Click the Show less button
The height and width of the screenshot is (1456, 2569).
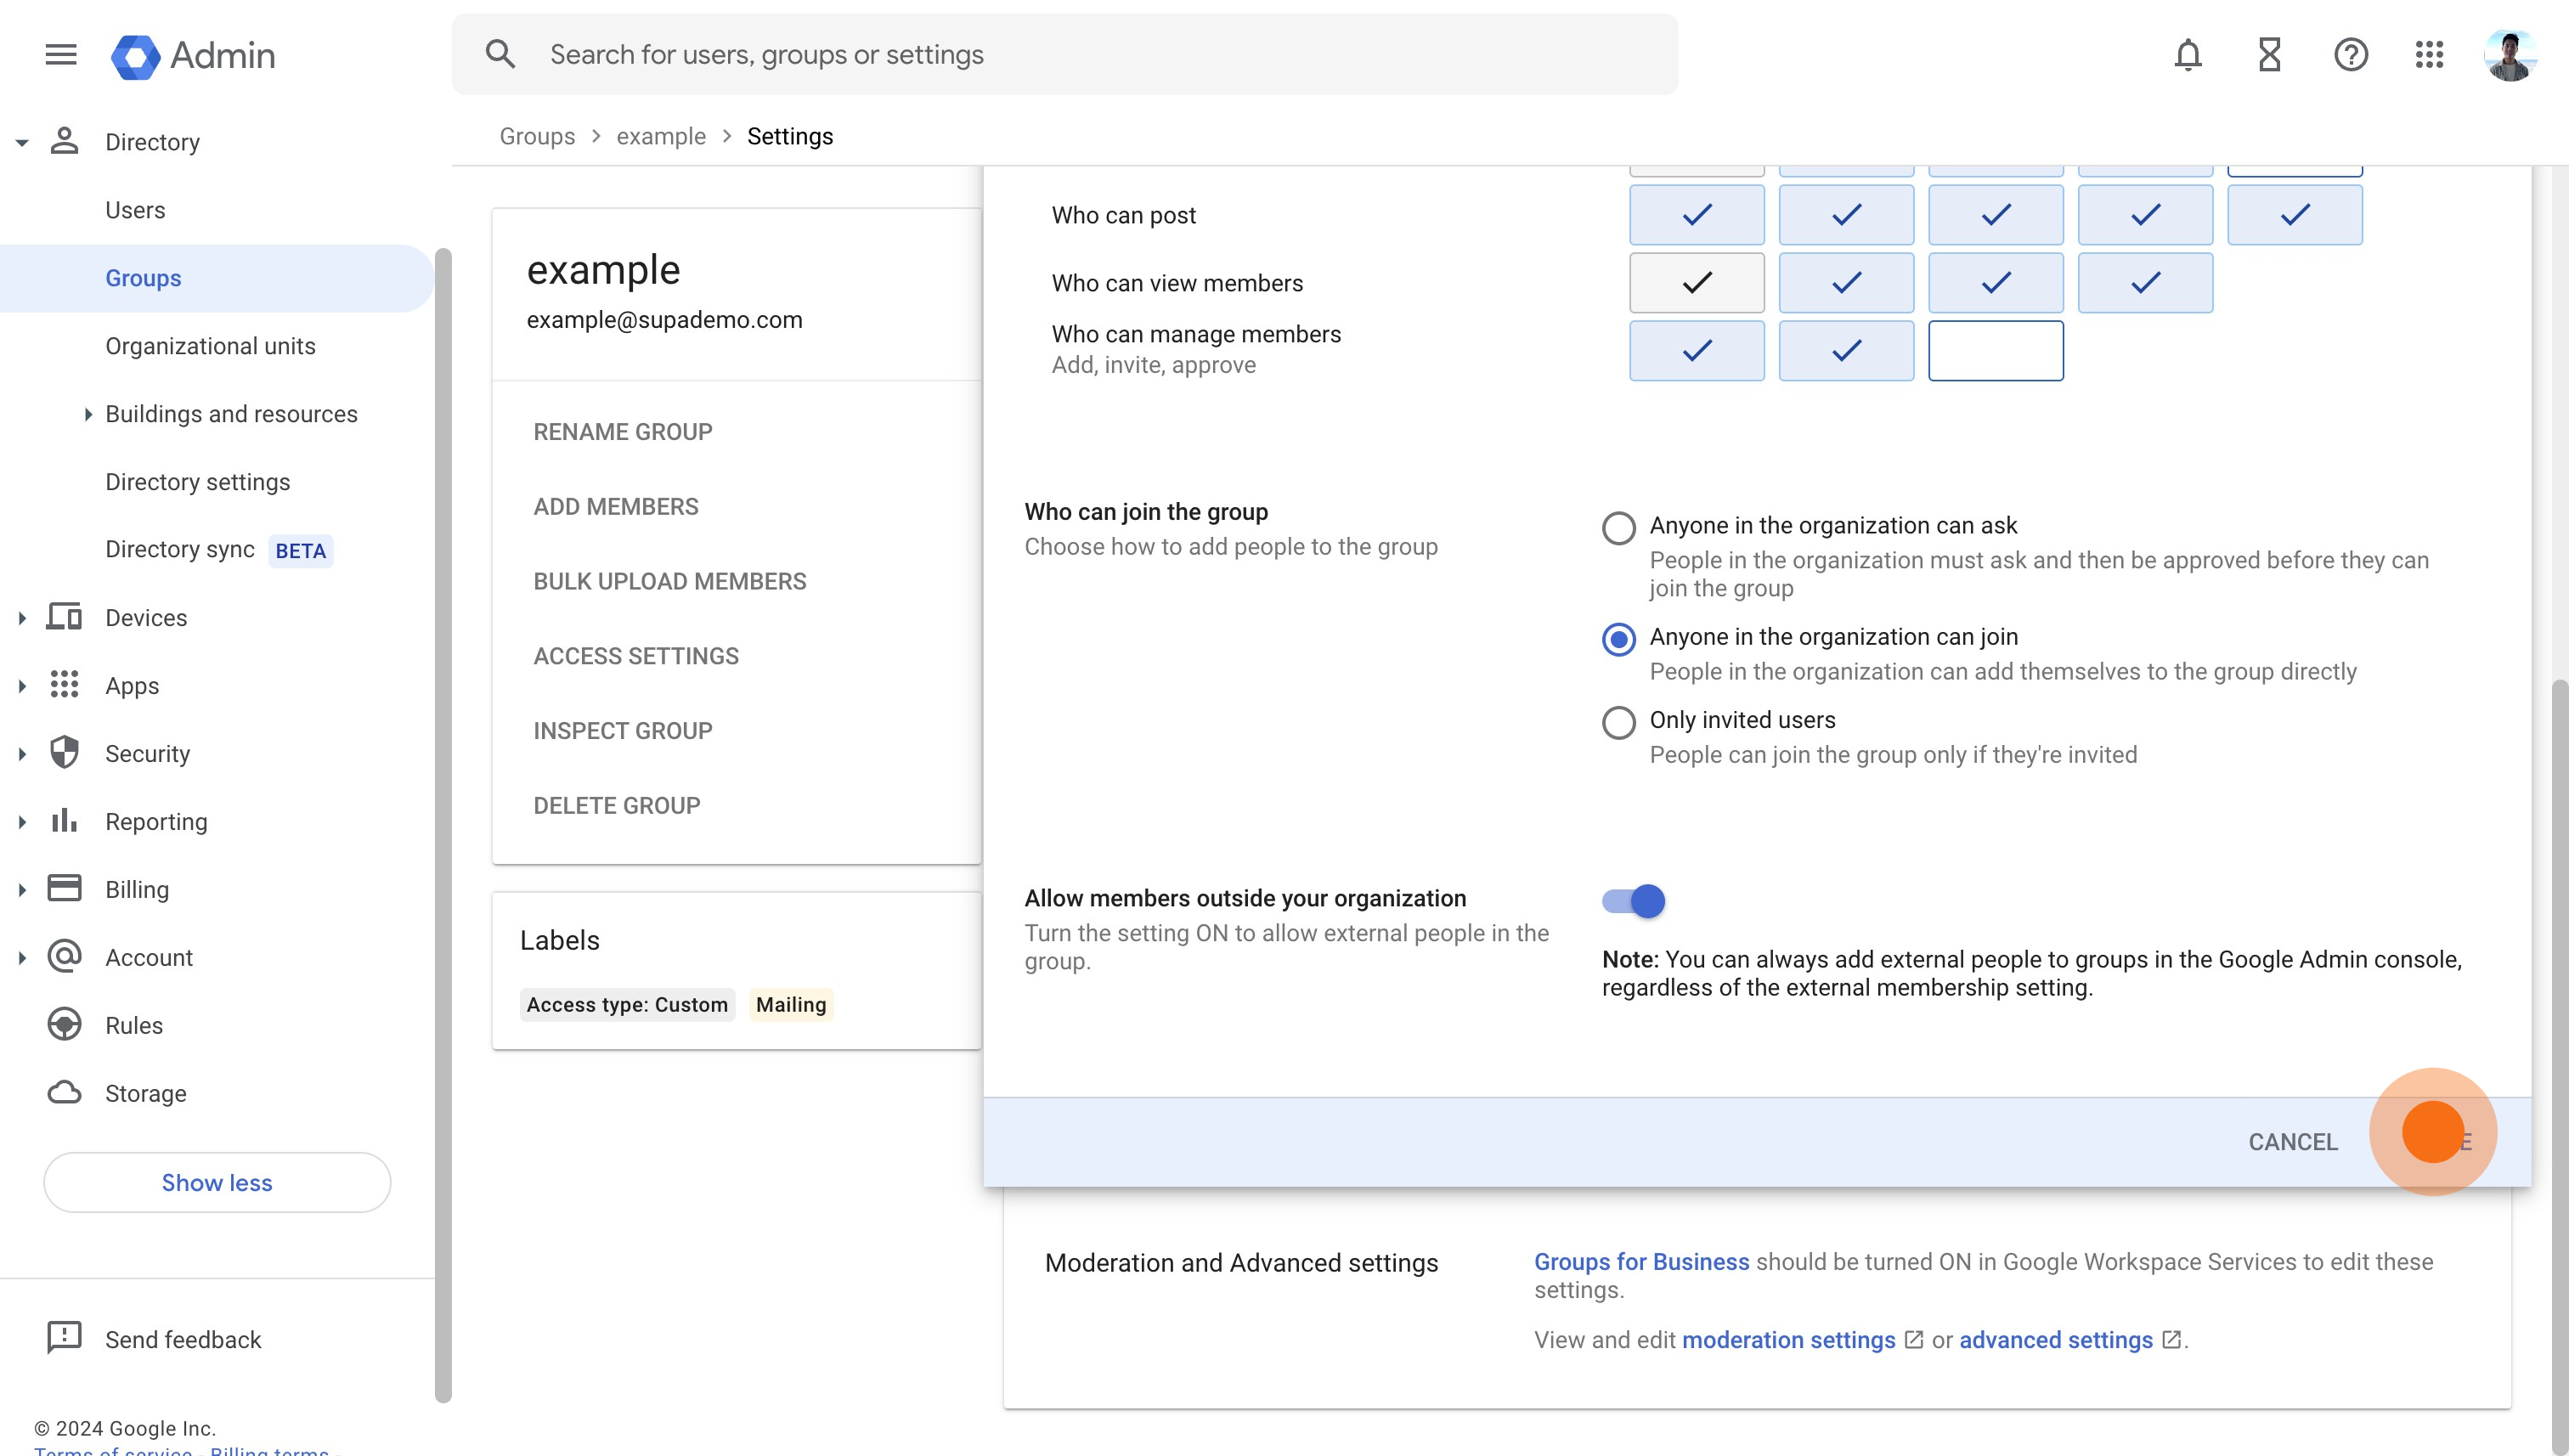[217, 1182]
